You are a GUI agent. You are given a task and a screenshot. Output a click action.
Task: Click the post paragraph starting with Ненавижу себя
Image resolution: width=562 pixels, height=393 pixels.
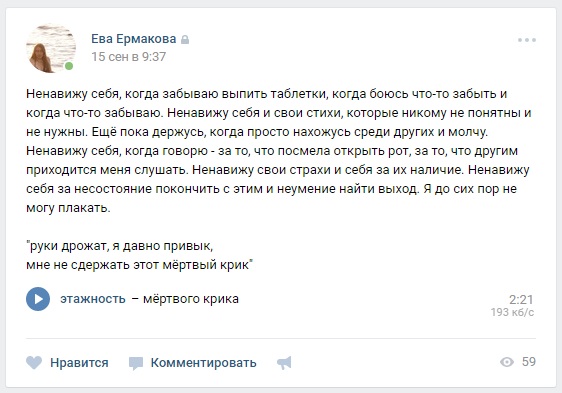(278, 151)
